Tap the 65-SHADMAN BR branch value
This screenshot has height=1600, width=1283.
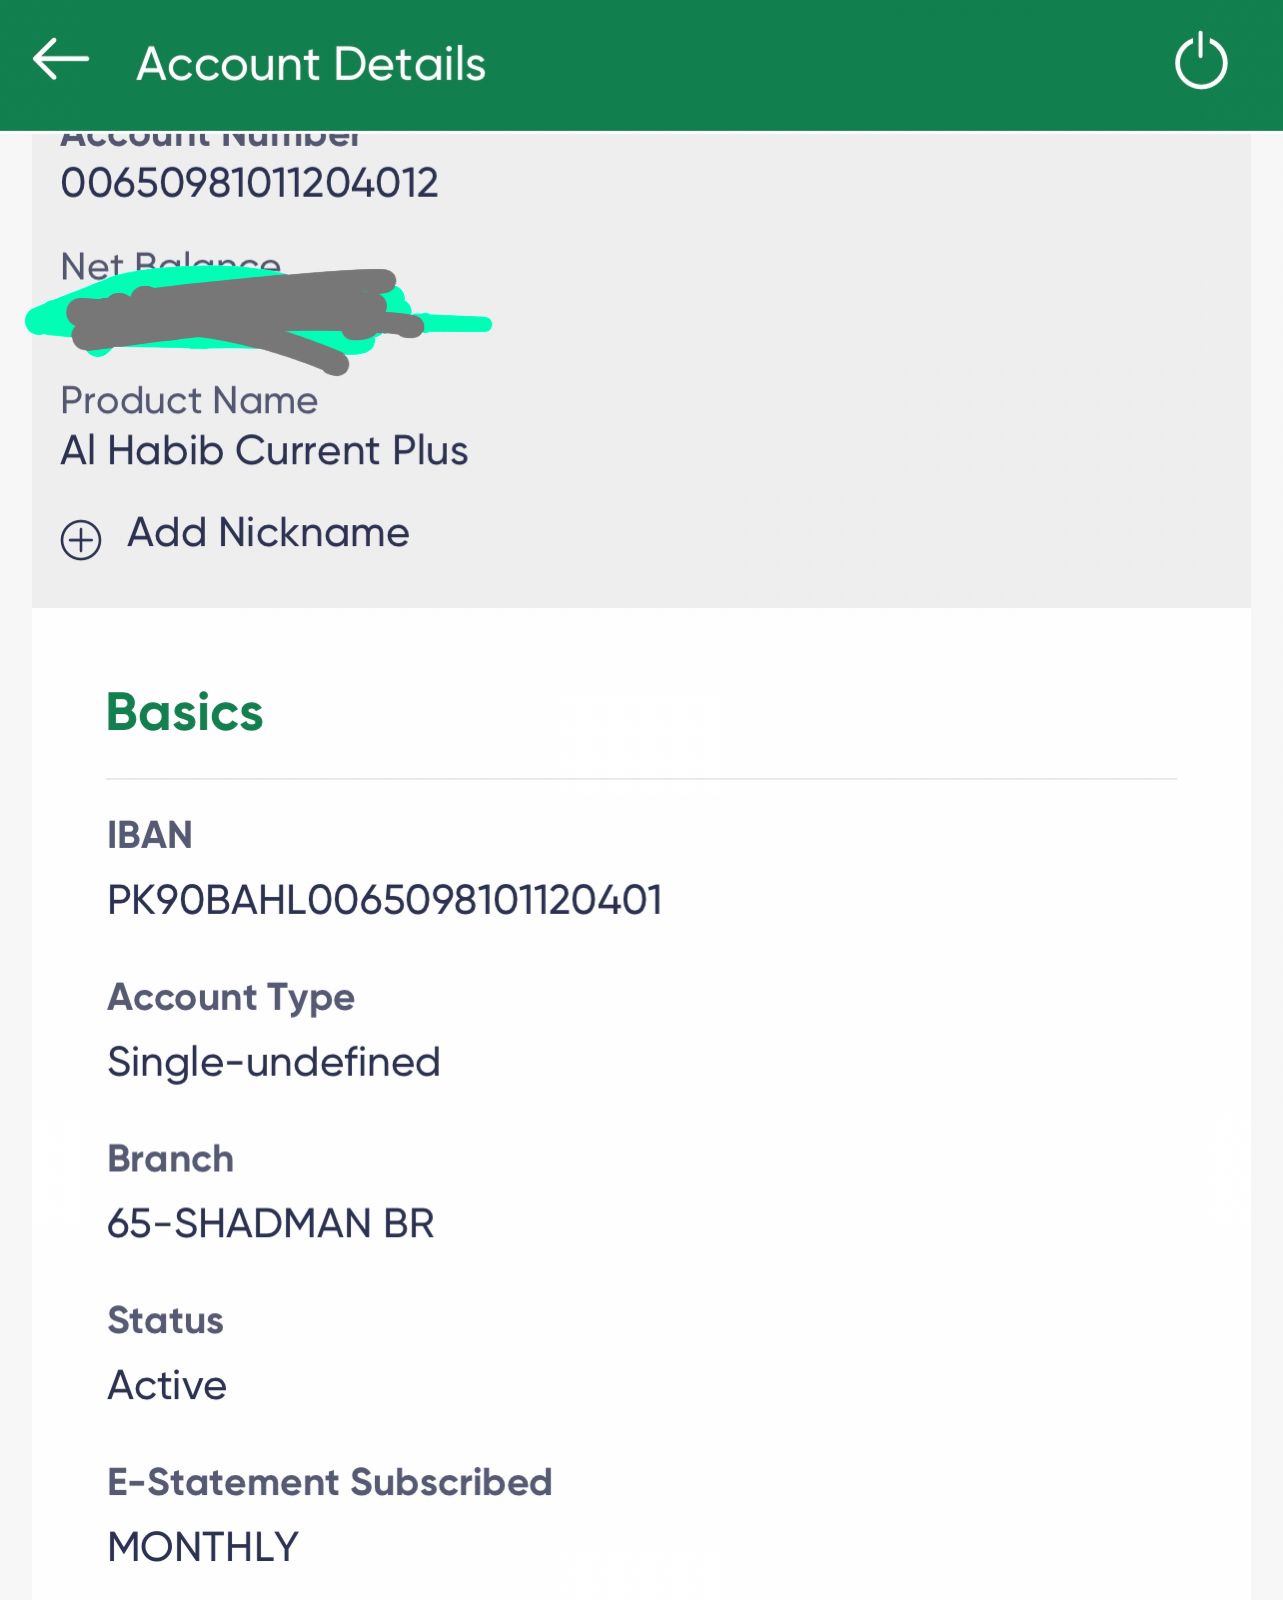click(x=271, y=1224)
